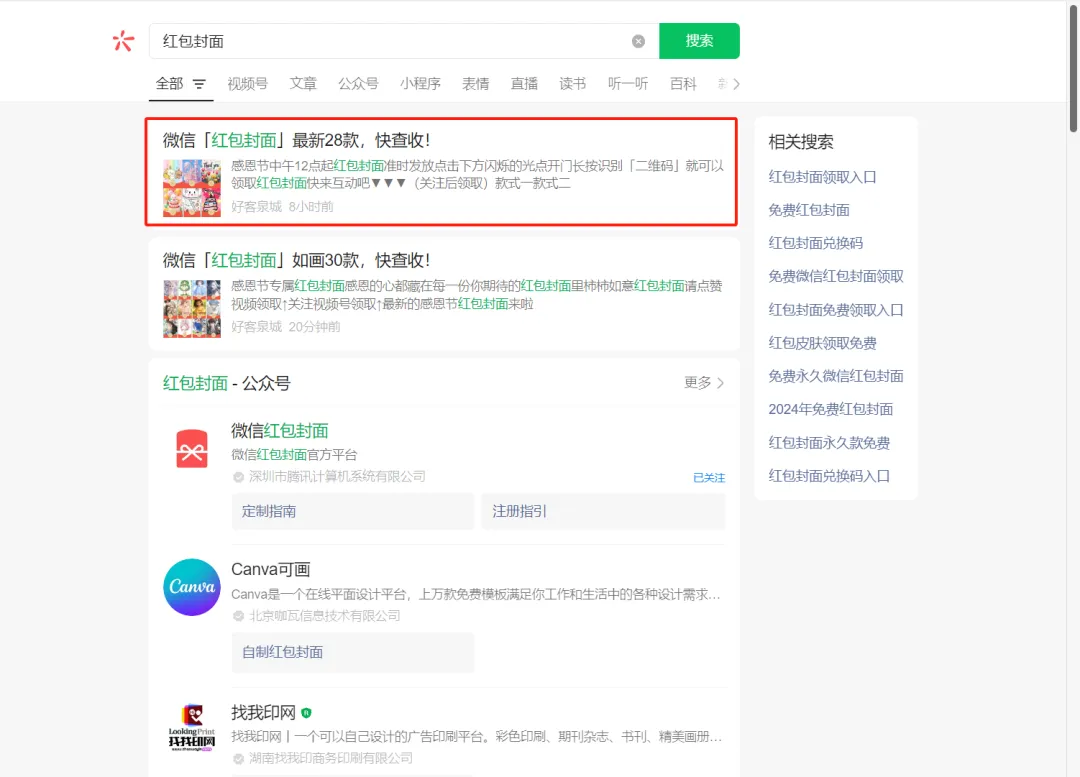
Task: Click 好客泉城 source under 8小时前 article
Action: point(256,207)
